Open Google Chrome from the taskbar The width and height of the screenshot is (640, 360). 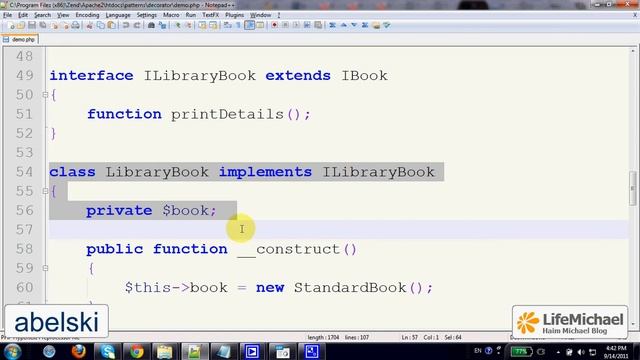click(137, 351)
